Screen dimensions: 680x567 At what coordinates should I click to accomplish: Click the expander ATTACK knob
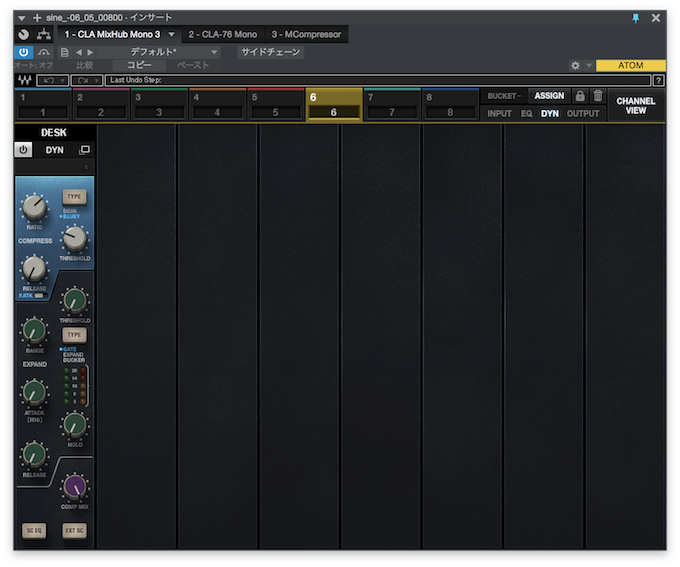click(34, 392)
